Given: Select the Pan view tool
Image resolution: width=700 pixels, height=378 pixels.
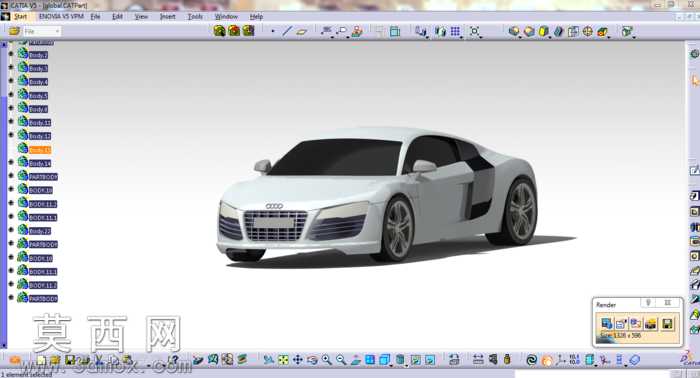Looking at the screenshot, I should point(297,360).
